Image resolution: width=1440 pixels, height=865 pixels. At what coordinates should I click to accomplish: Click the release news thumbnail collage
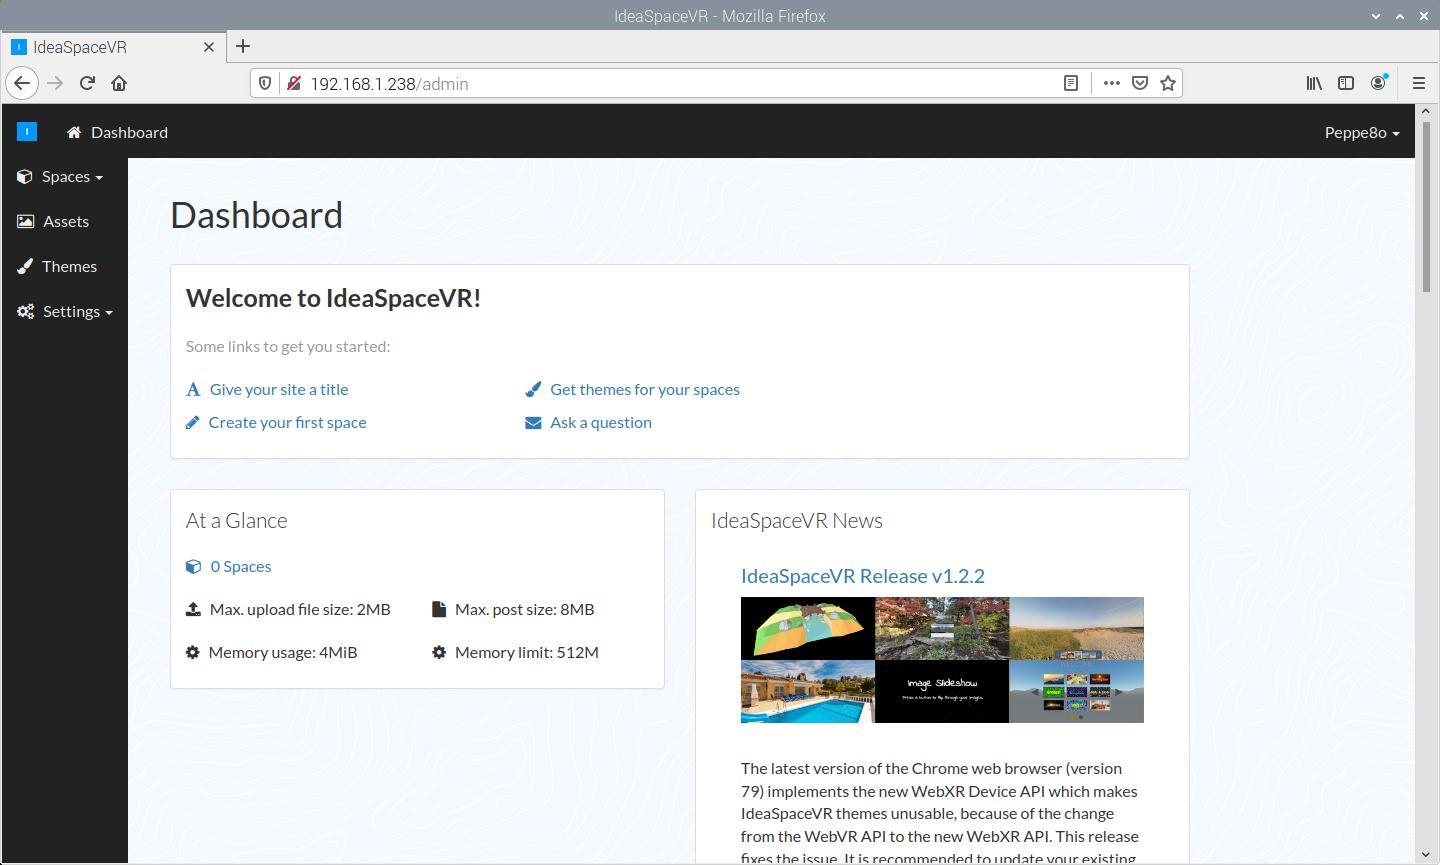coord(942,660)
